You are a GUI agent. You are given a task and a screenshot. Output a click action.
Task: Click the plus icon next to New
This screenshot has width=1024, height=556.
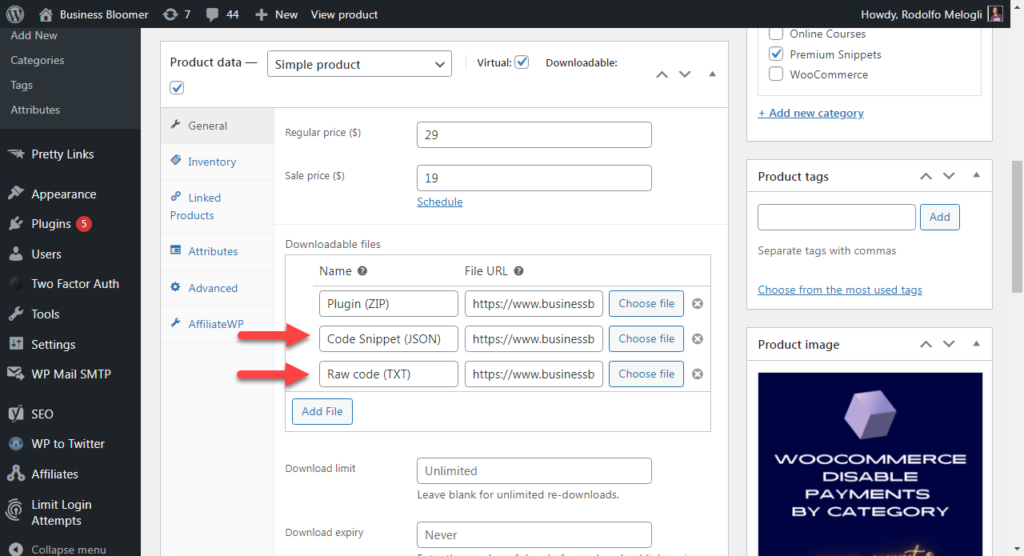pos(261,14)
